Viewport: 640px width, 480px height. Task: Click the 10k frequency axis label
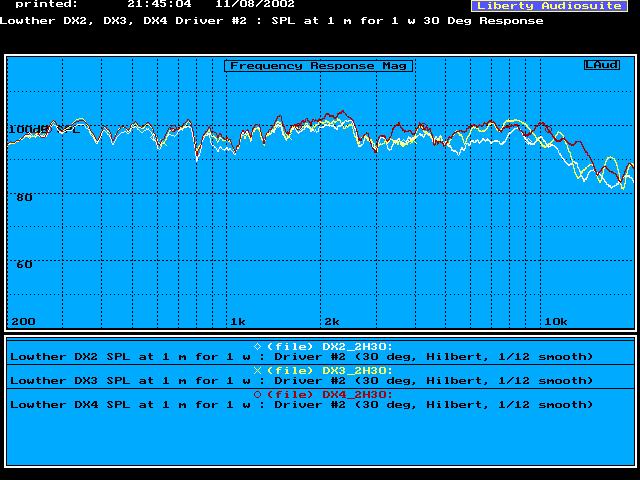(556, 322)
